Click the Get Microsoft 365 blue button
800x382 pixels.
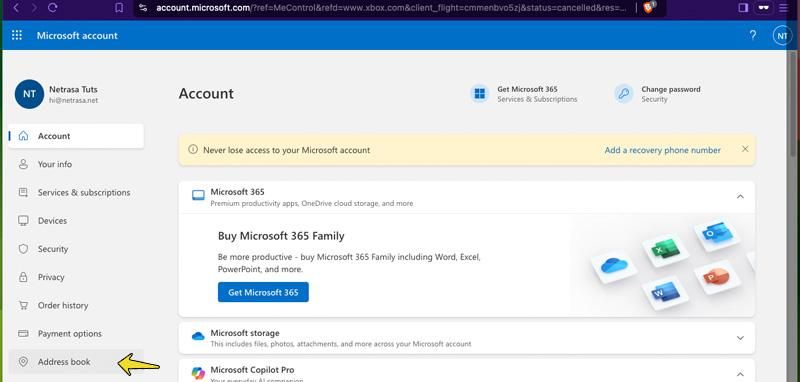coord(263,292)
